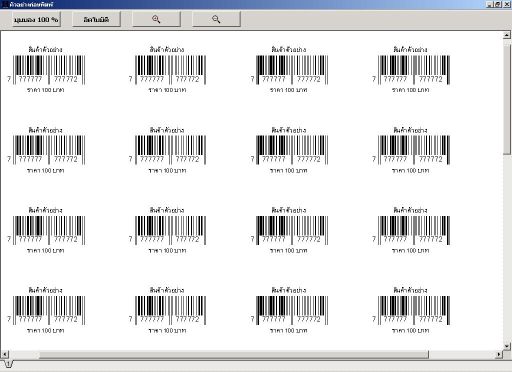Set view to 100 % with toolbar button
Image resolution: width=512 pixels, height=372 pixels.
(x=36, y=19)
